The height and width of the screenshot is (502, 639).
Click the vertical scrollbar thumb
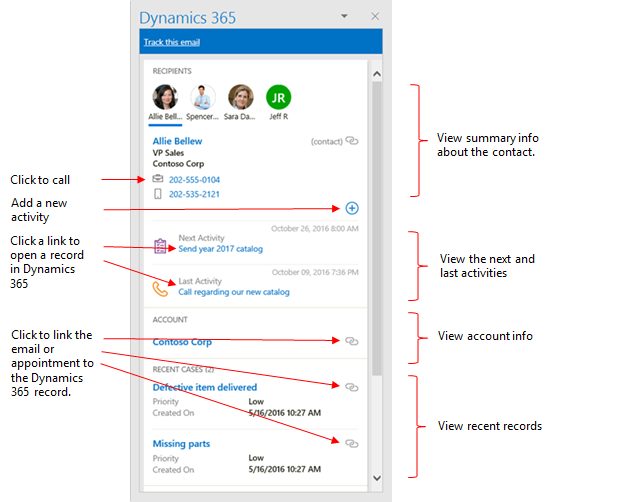coord(377,228)
